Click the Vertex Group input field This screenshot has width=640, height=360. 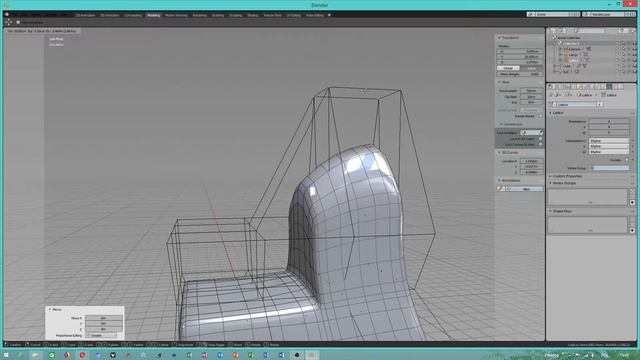pyautogui.click(x=609, y=168)
